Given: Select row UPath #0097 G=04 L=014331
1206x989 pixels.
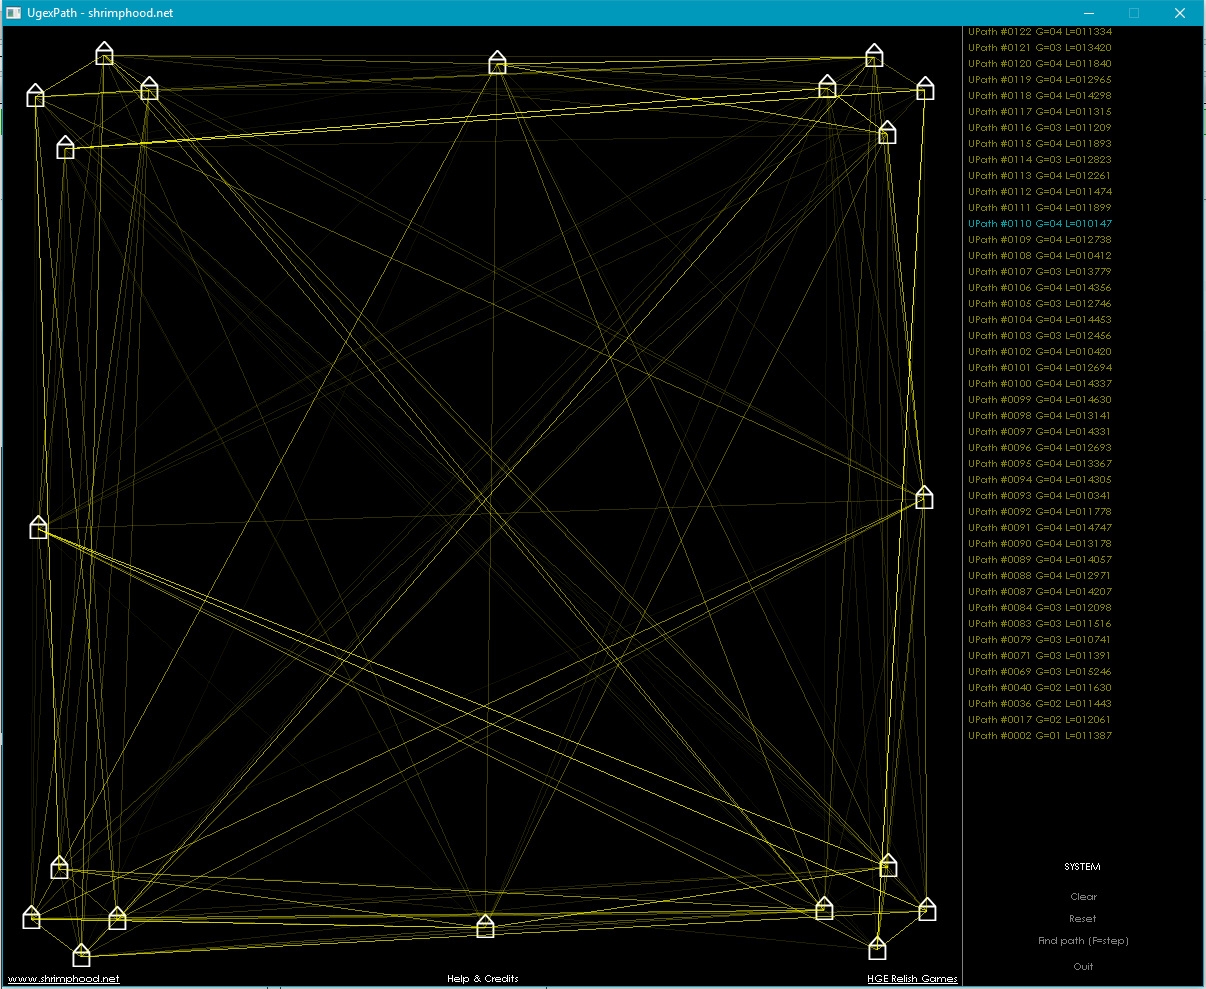Looking at the screenshot, I should click(x=1040, y=432).
